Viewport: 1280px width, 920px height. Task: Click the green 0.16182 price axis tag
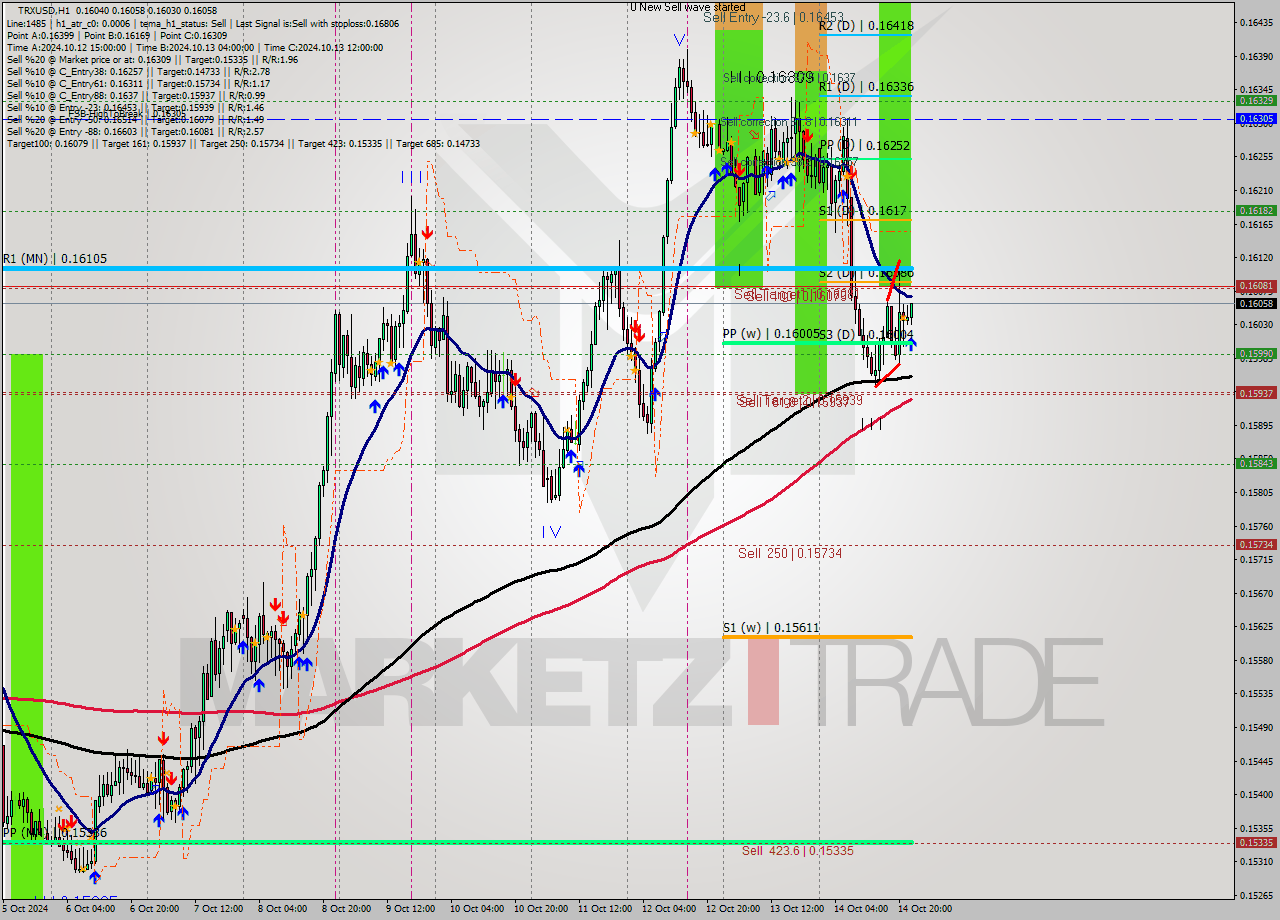point(1256,210)
